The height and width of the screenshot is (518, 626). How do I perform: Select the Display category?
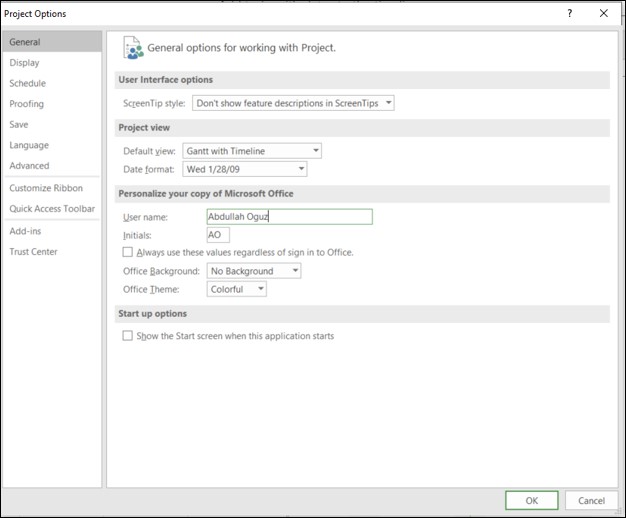tap(25, 63)
